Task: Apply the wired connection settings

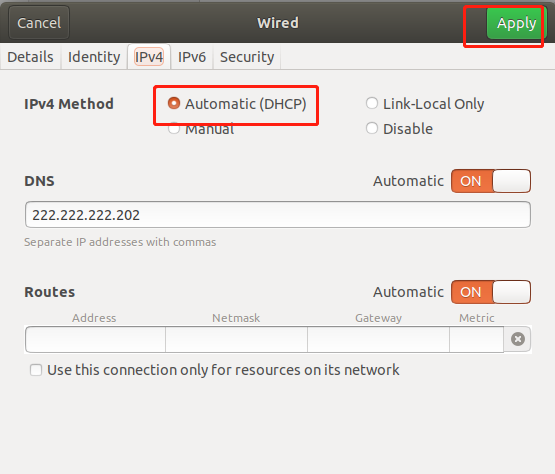Action: pos(516,23)
